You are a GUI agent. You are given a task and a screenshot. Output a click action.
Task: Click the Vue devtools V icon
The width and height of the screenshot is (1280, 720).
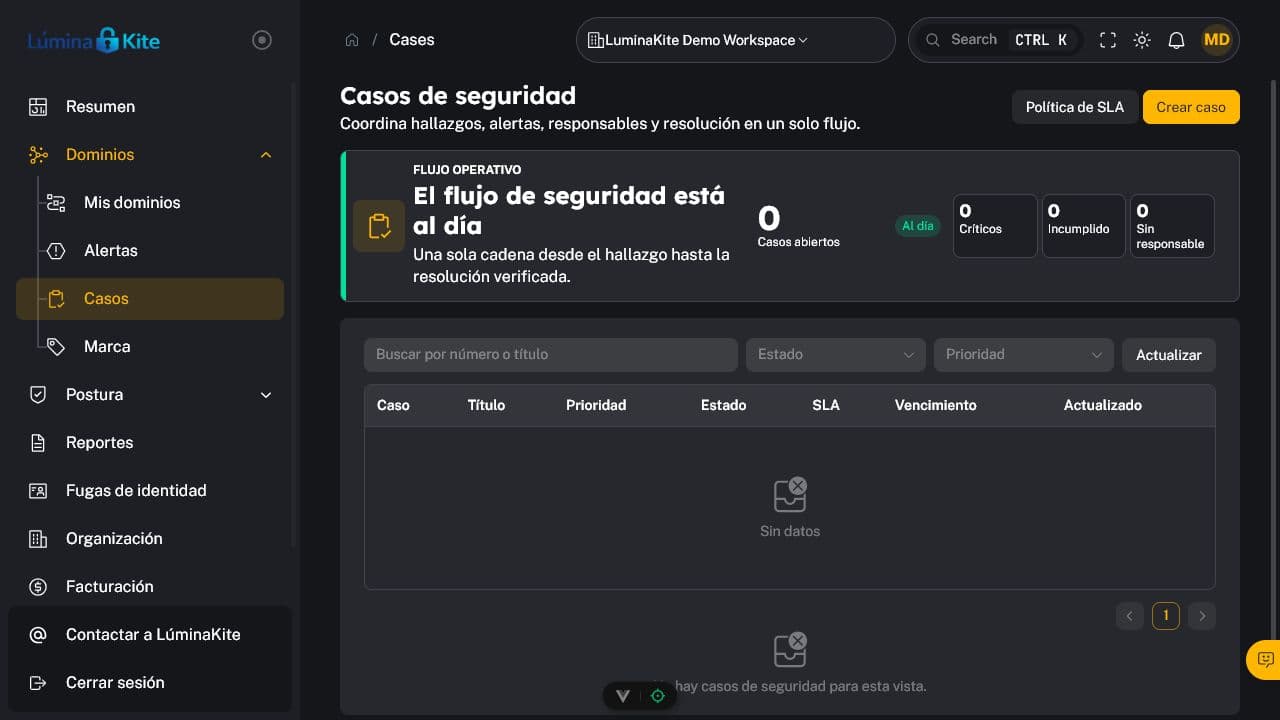tap(623, 696)
